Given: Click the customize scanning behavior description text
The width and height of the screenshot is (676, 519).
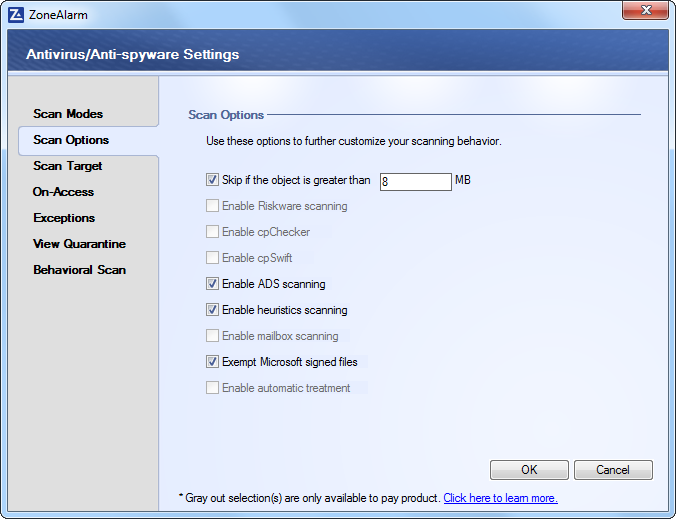Looking at the screenshot, I should click(354, 141).
